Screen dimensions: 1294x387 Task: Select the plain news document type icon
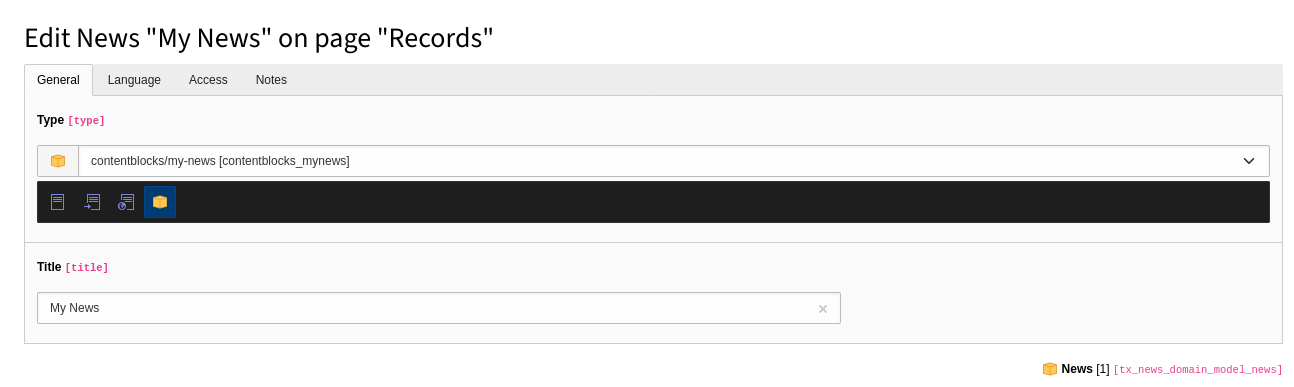[x=58, y=202]
